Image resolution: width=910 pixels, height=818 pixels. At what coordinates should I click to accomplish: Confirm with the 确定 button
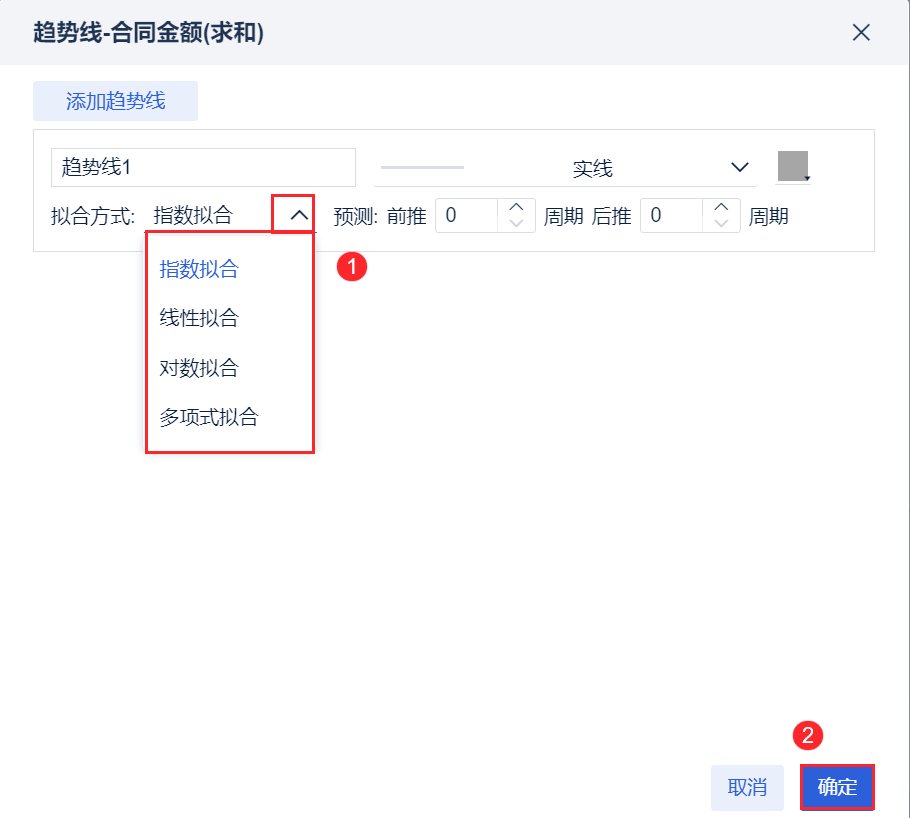(837, 787)
